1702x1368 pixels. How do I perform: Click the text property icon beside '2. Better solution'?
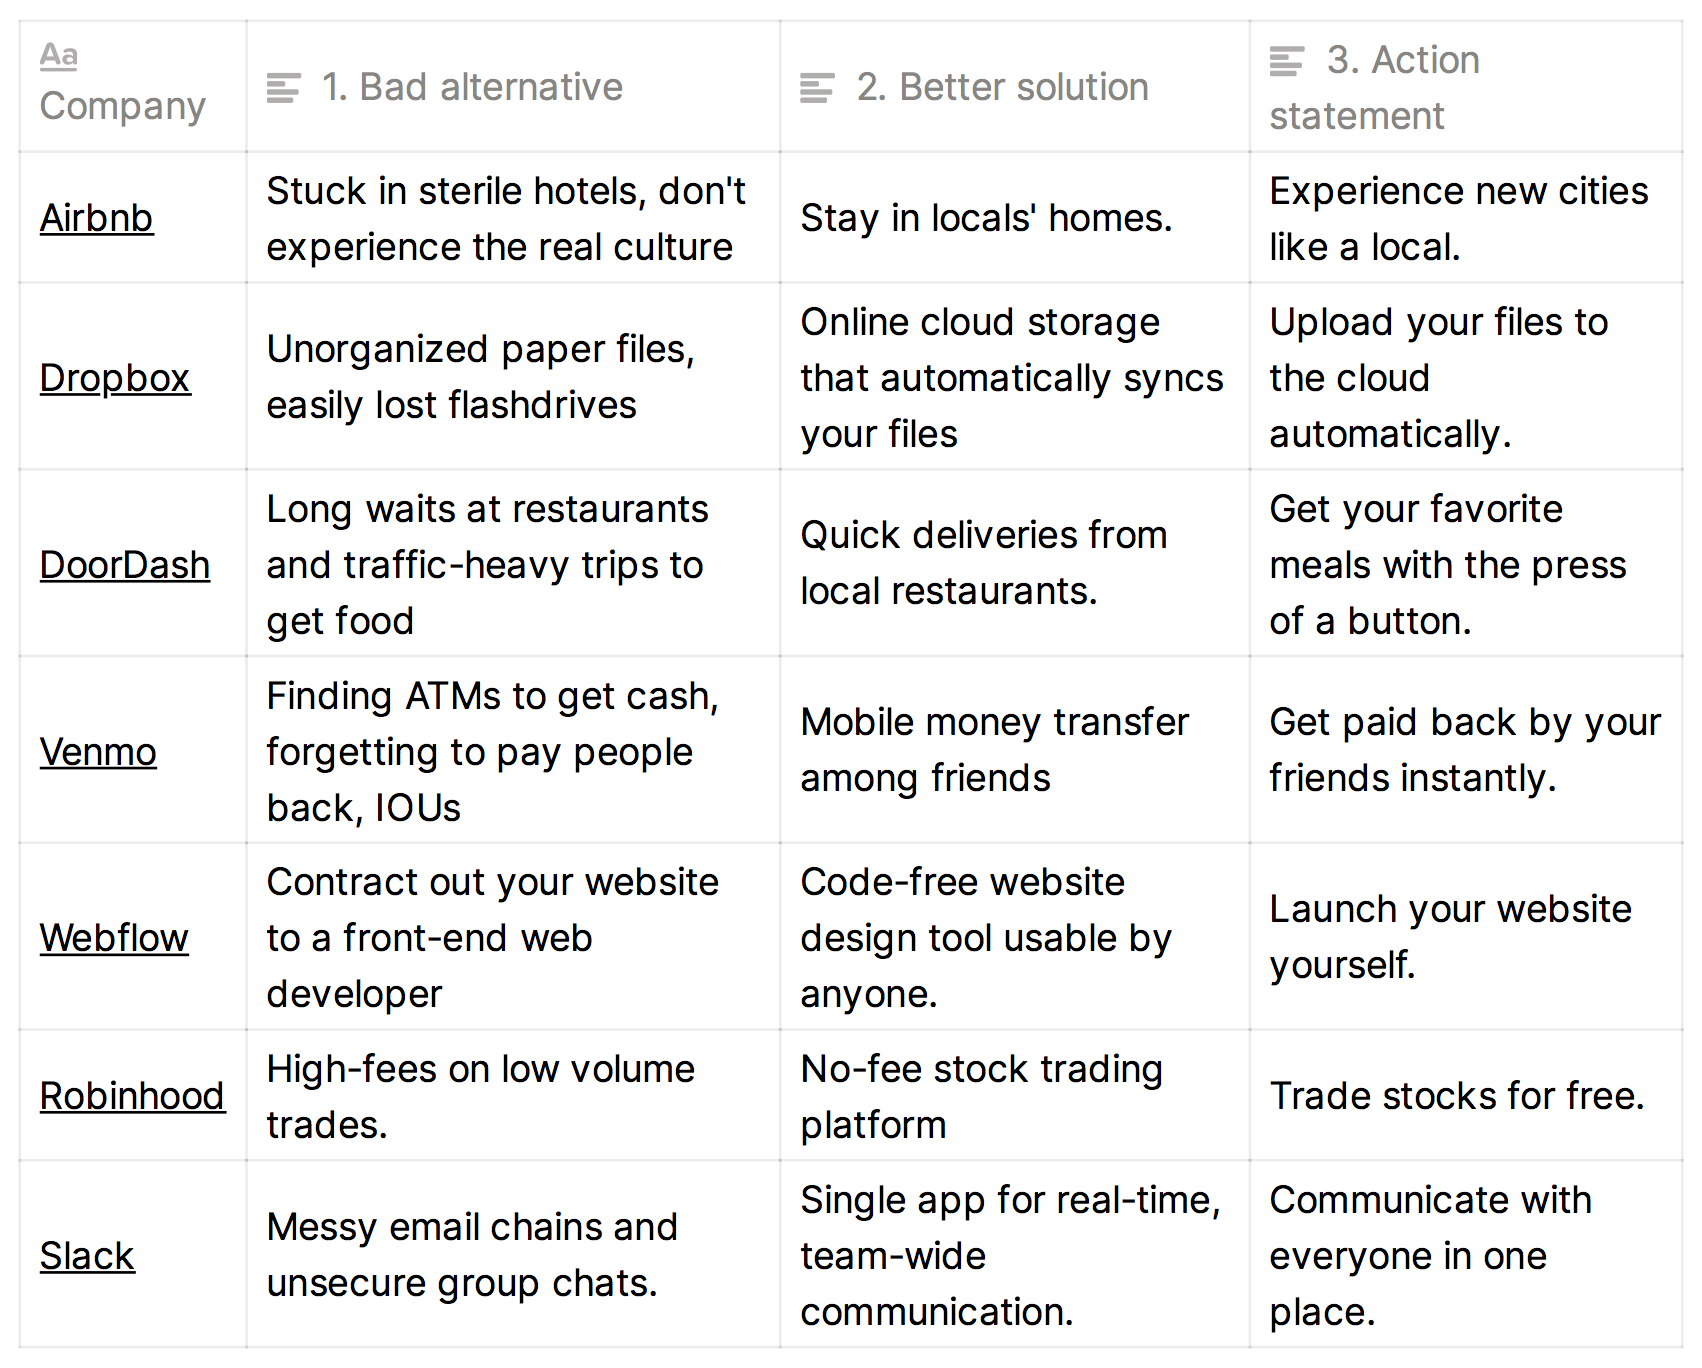[x=816, y=86]
